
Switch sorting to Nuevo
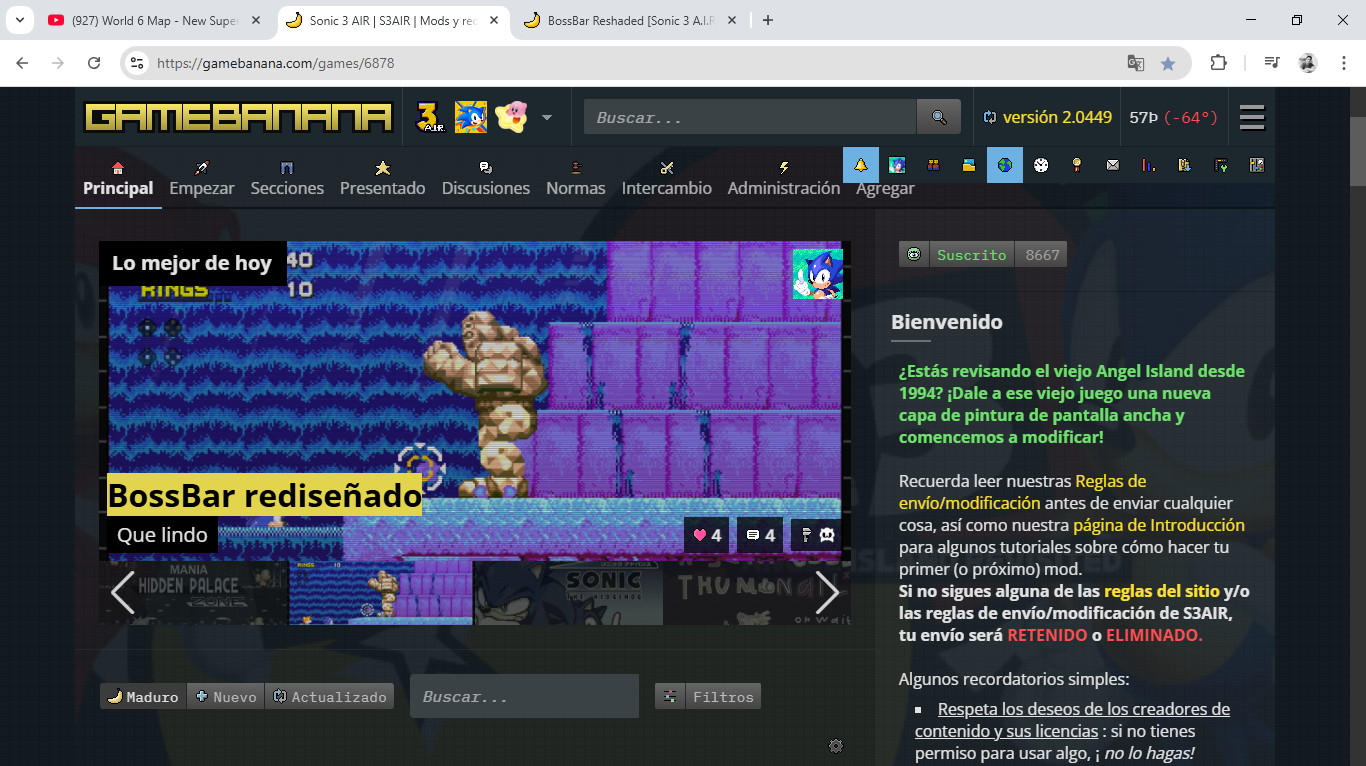pos(226,697)
